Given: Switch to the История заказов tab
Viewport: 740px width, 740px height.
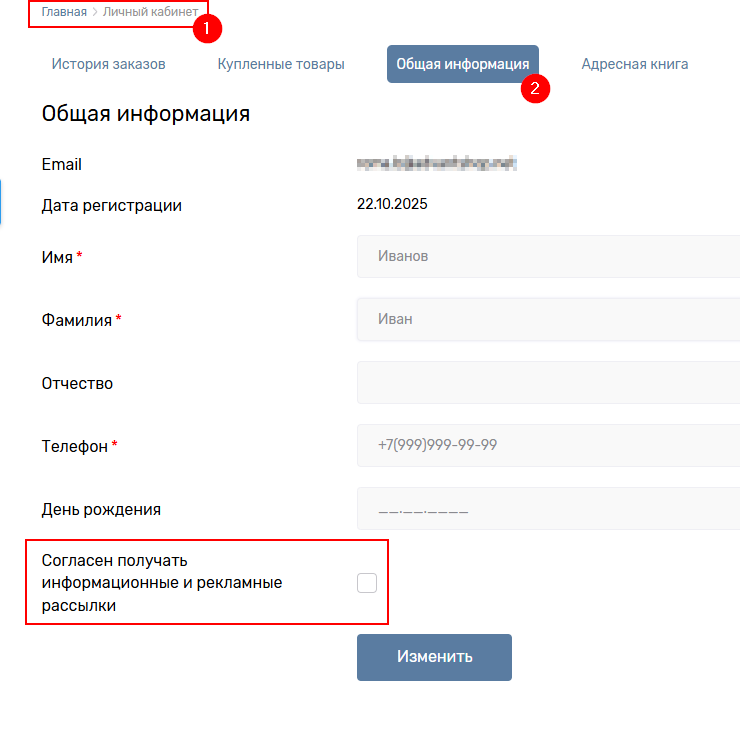Looking at the screenshot, I should pos(108,64).
